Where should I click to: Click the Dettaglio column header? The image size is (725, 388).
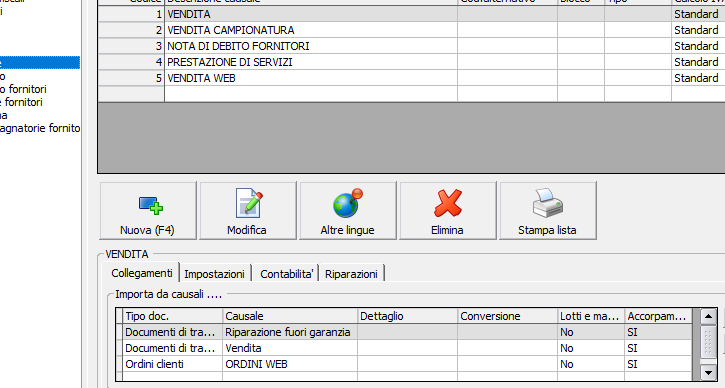pyautogui.click(x=408, y=316)
